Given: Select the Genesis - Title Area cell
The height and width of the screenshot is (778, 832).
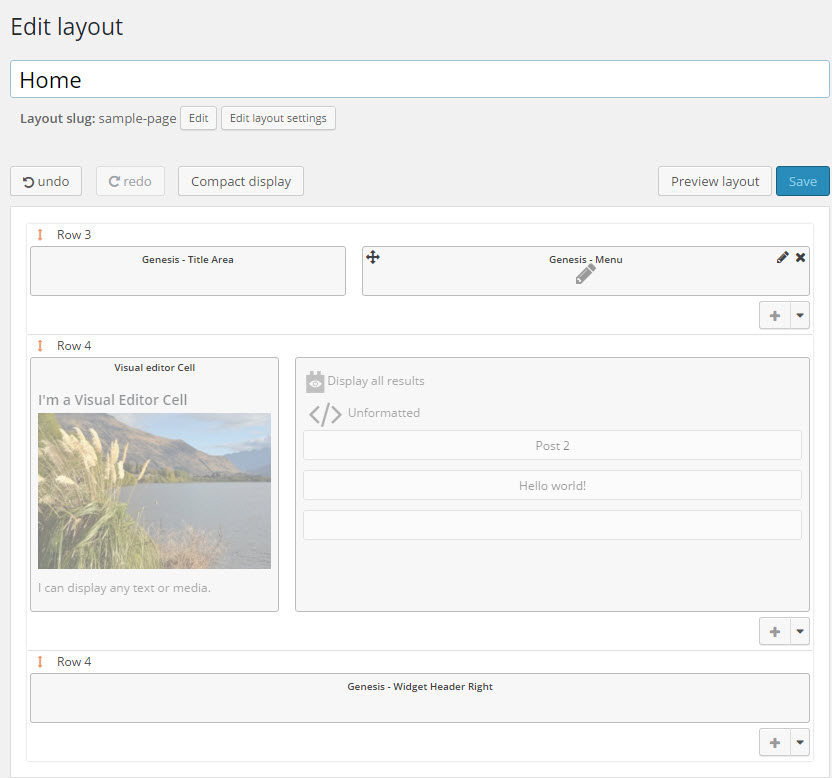Looking at the screenshot, I should (188, 271).
